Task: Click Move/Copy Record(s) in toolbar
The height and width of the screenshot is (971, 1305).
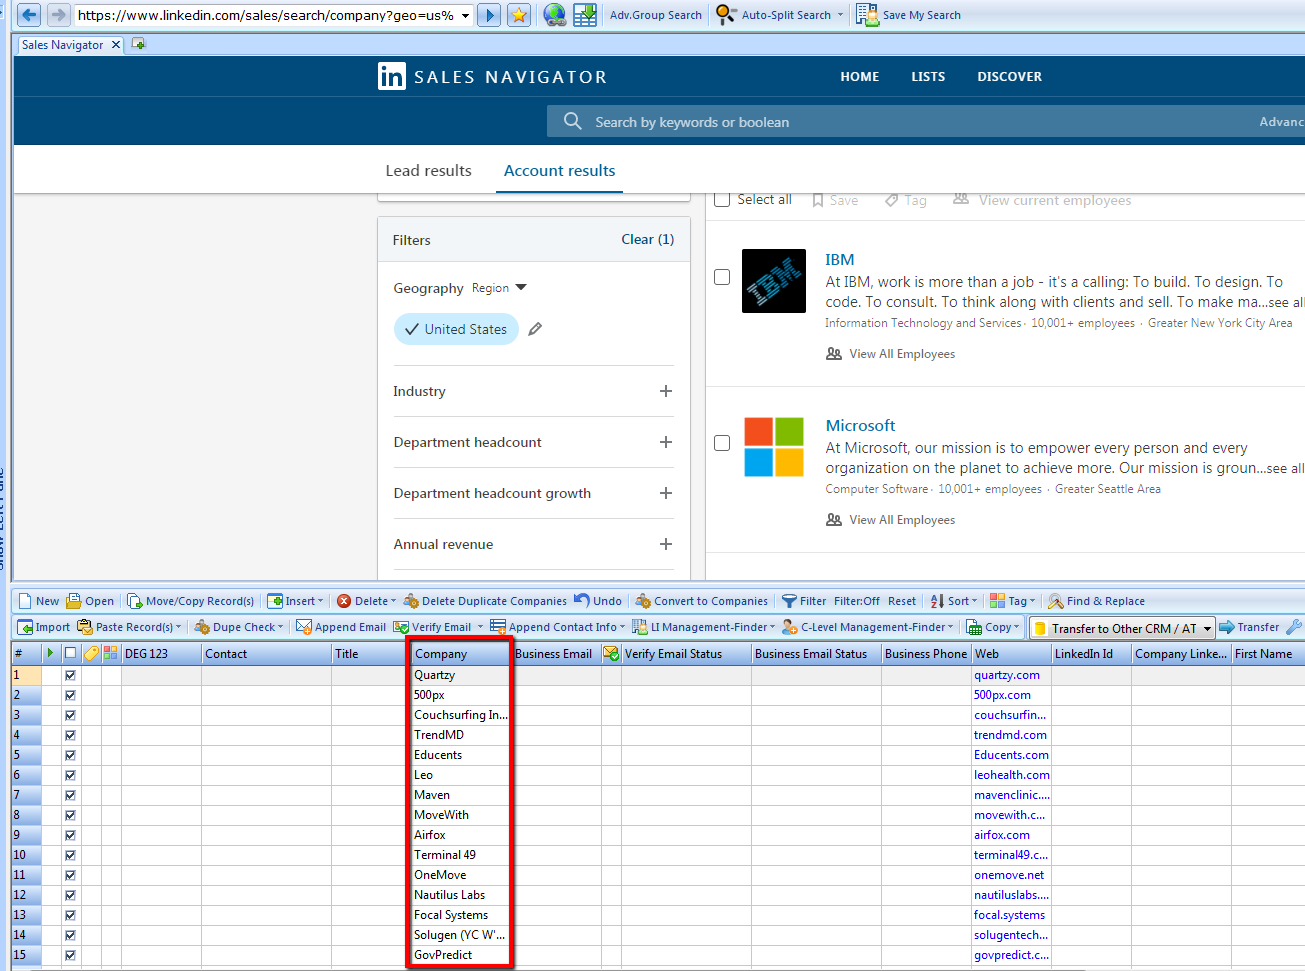Action: click(190, 601)
